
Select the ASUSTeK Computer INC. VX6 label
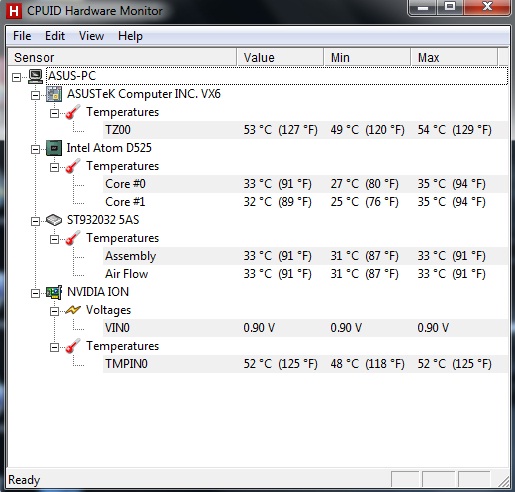click(144, 94)
